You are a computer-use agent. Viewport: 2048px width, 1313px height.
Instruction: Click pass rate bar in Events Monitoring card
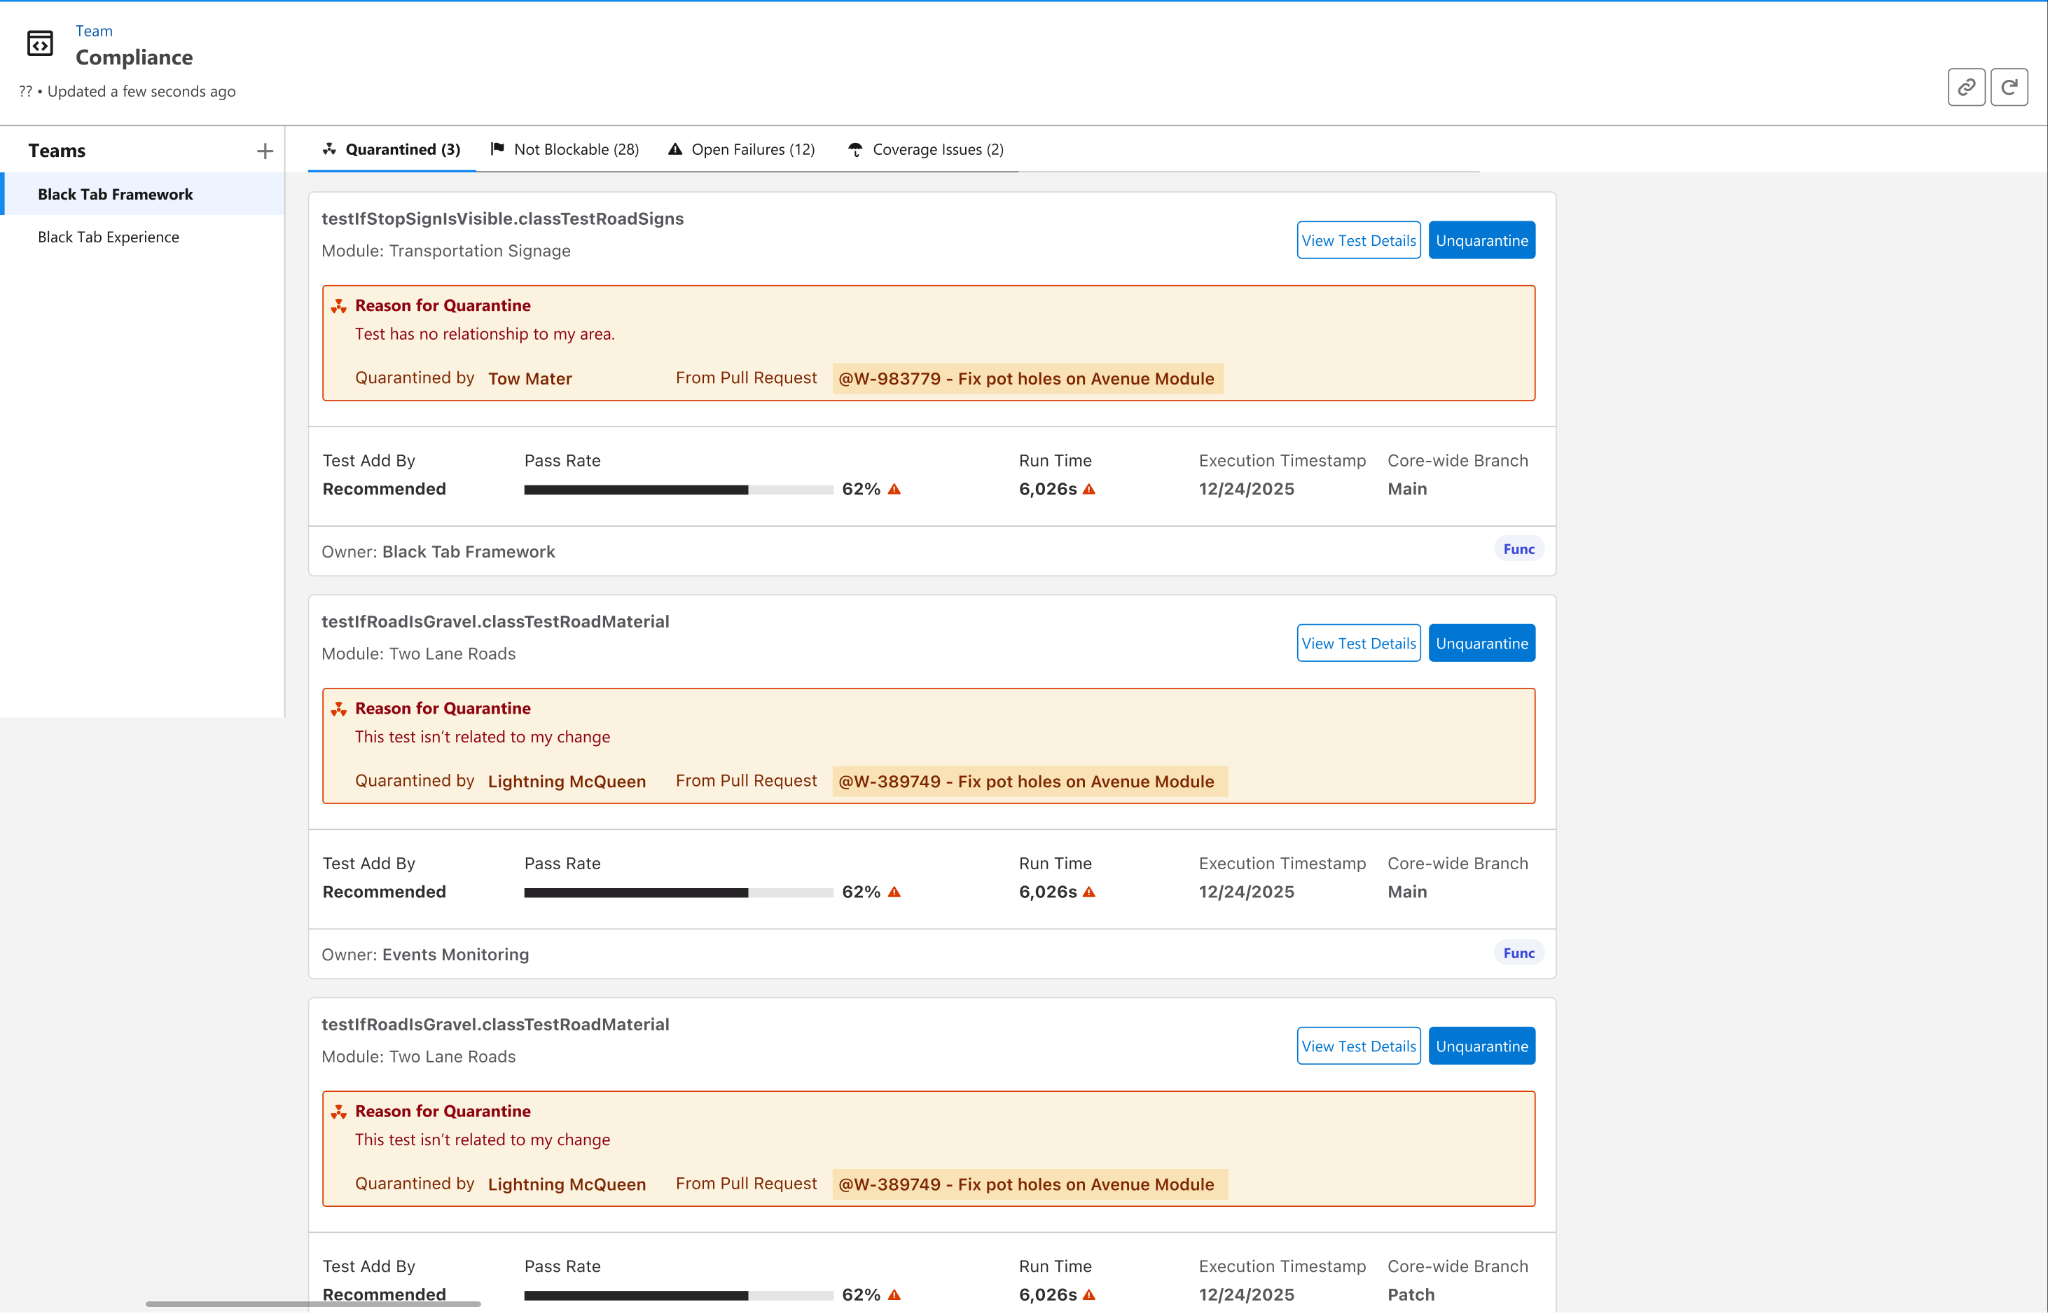[679, 893]
